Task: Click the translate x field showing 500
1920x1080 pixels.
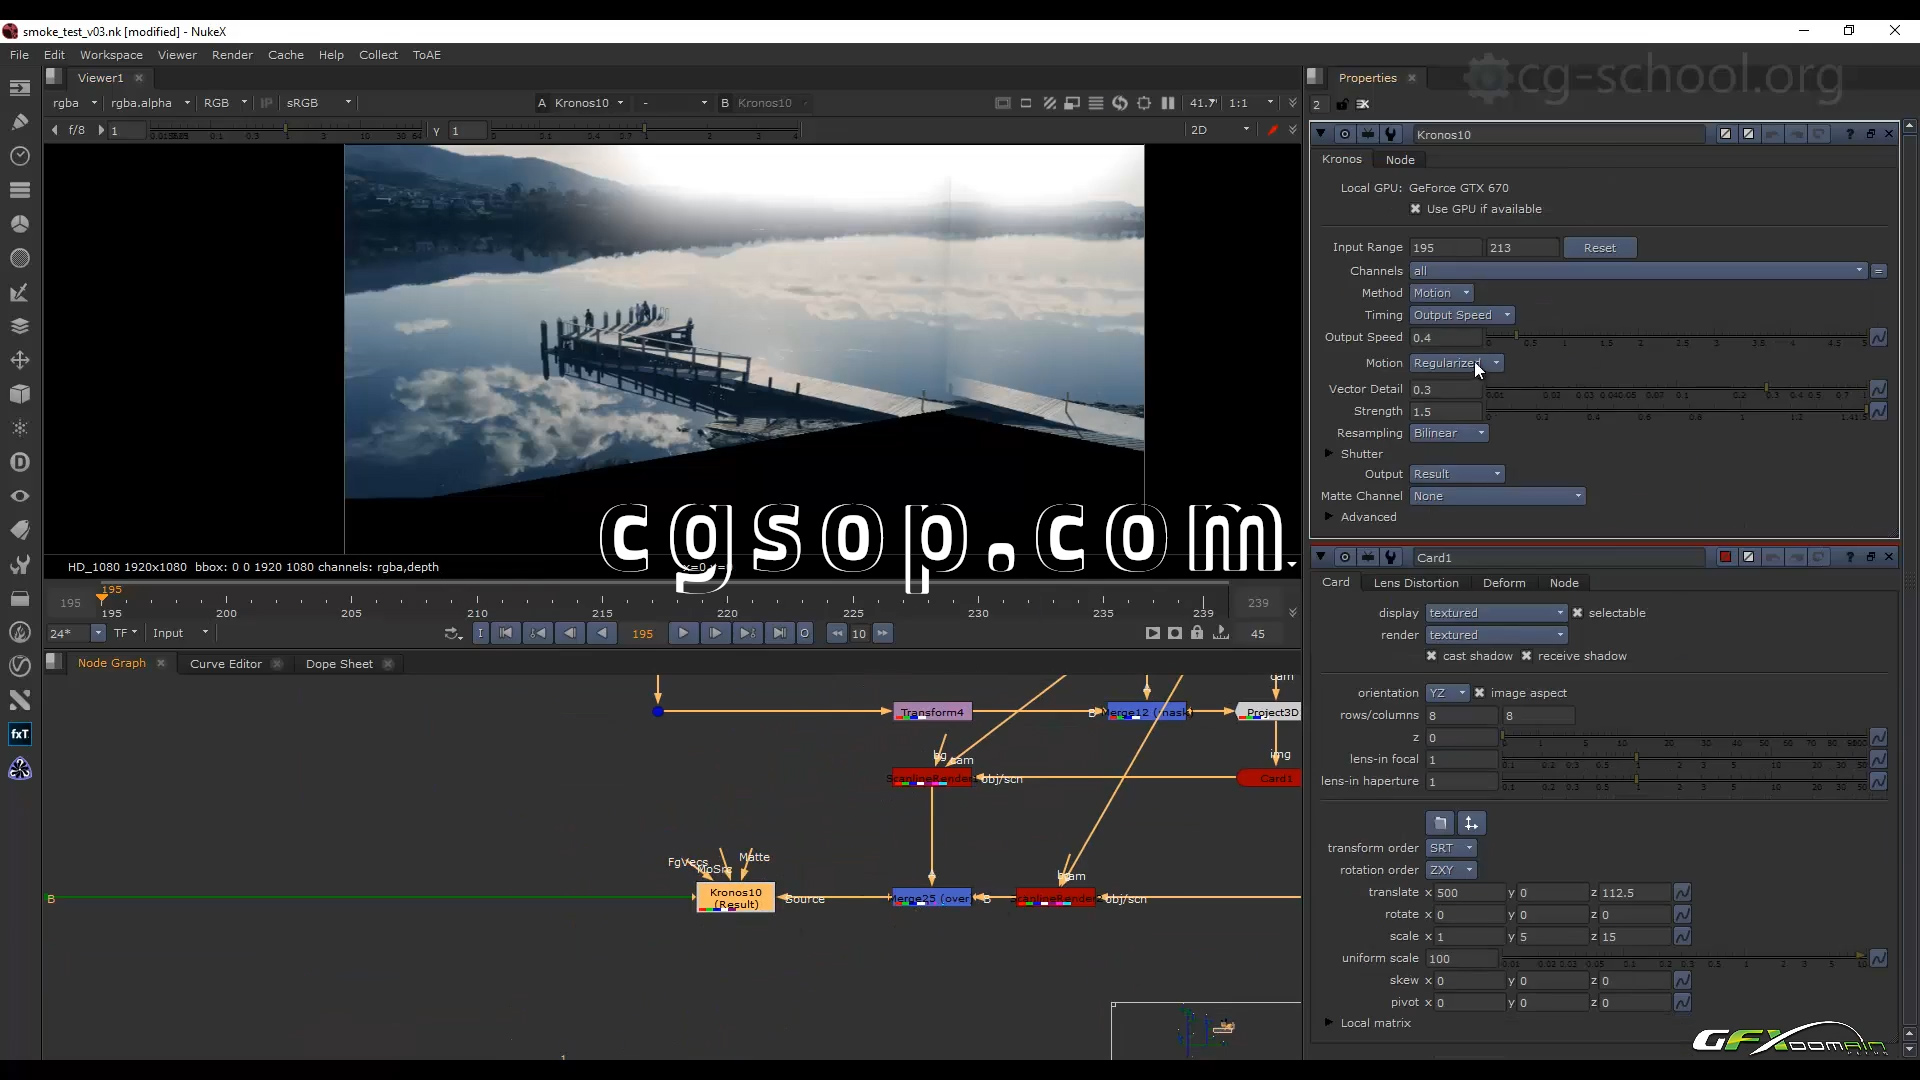Action: 1468,893
